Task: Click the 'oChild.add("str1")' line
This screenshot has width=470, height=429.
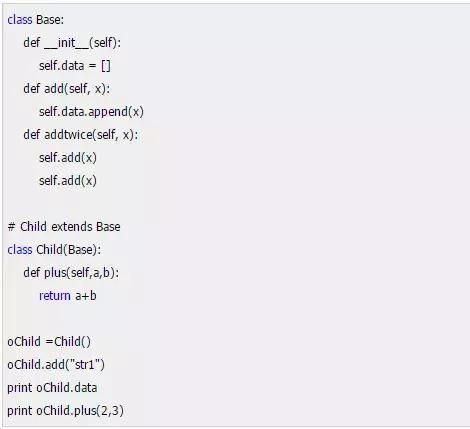Action: pyautogui.click(x=56, y=365)
